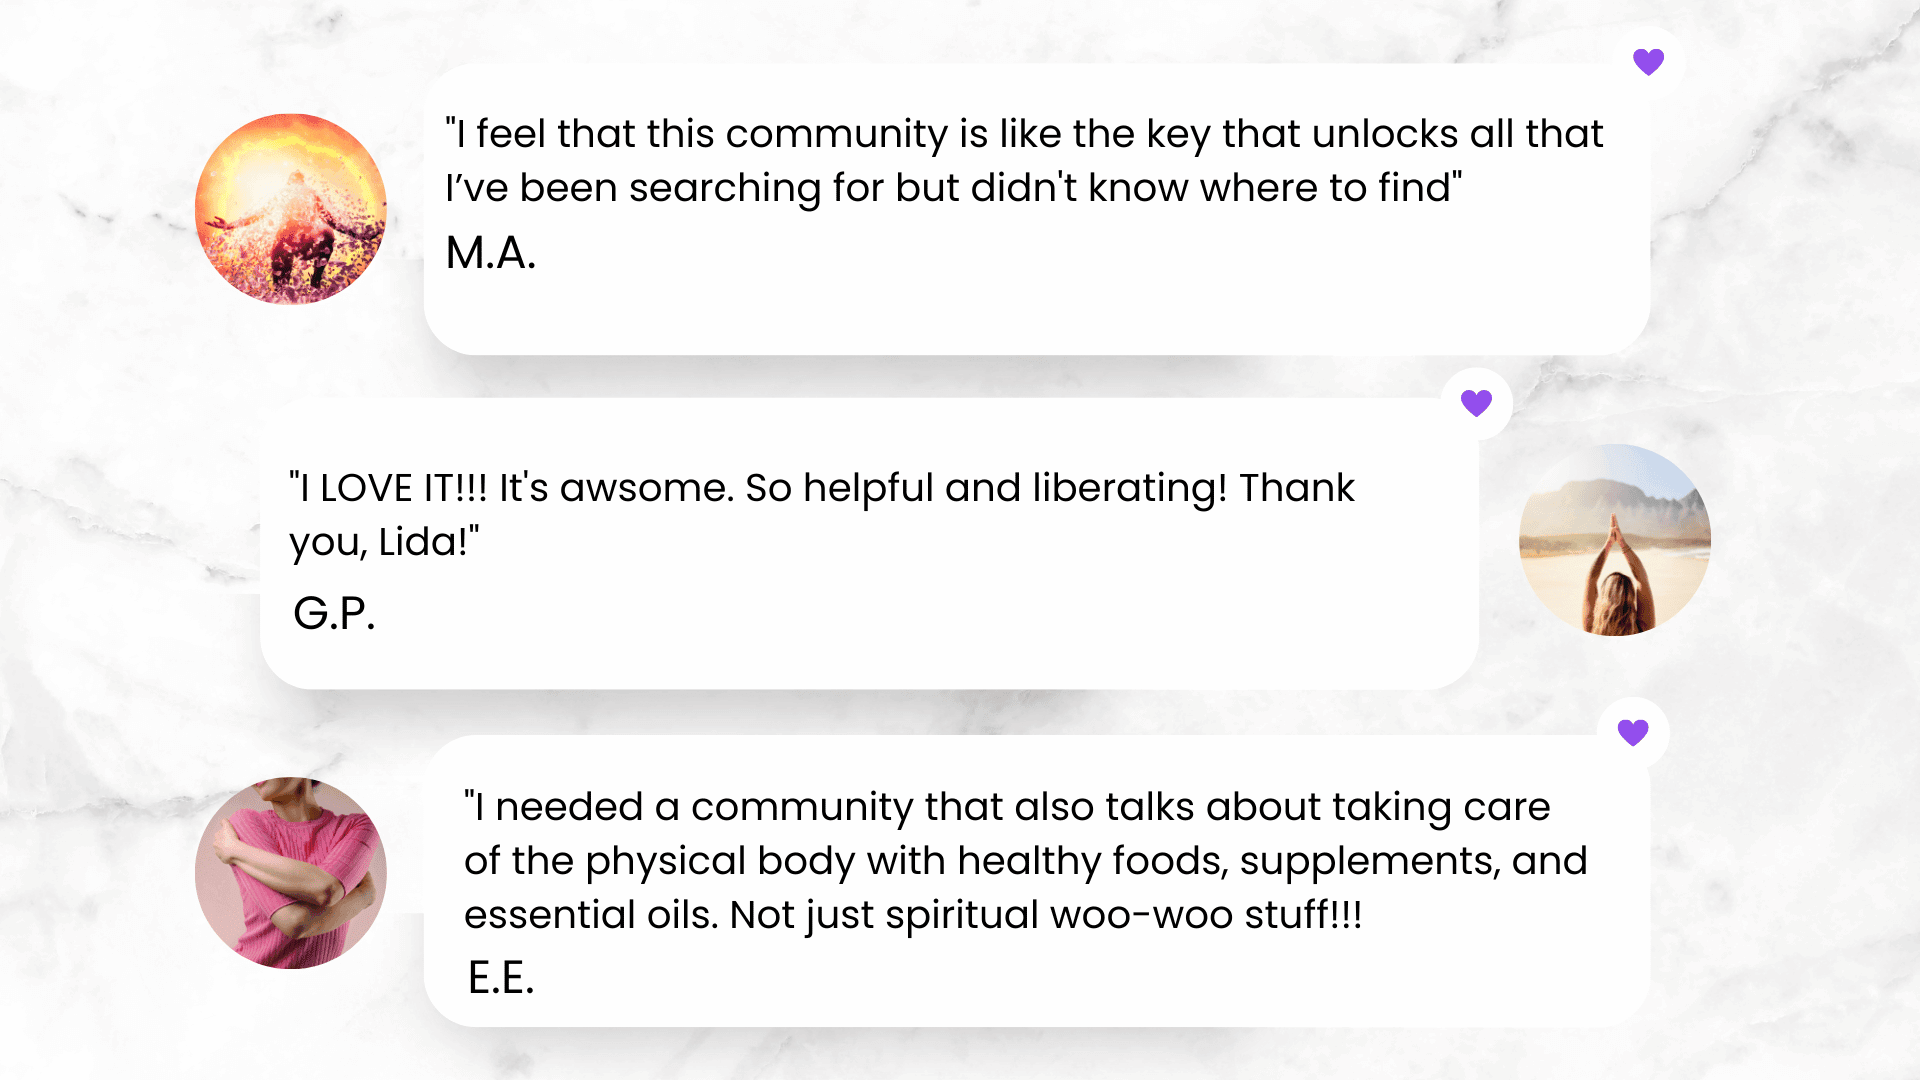Click the purple heart on M.A.'s testimonial
1920x1080 pixels.
pos(1648,62)
